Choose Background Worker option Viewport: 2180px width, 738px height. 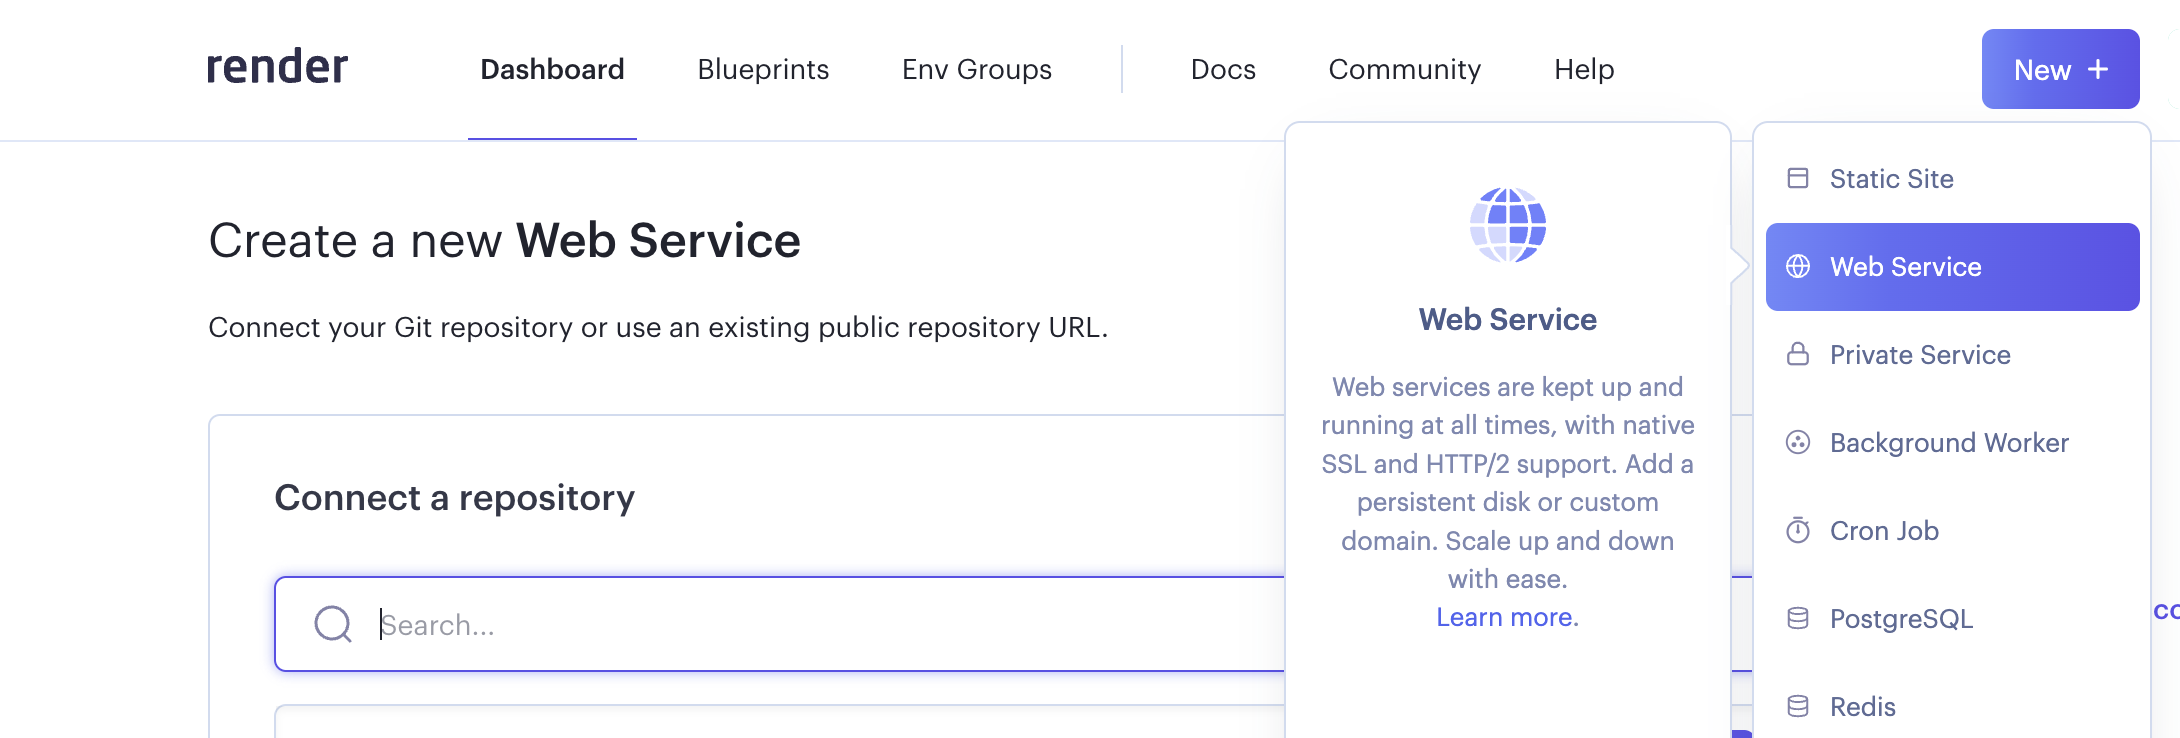pos(1952,443)
